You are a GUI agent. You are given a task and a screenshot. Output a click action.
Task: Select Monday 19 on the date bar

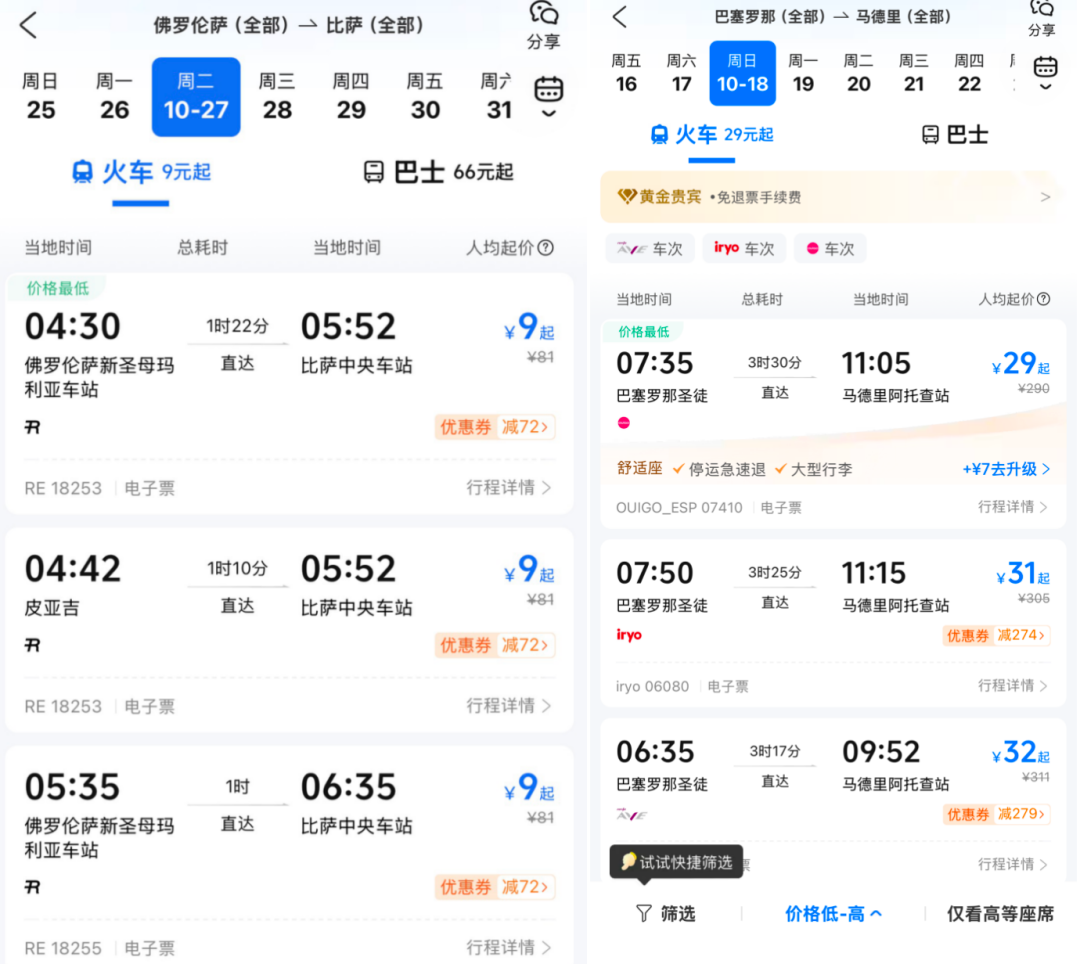coord(803,73)
